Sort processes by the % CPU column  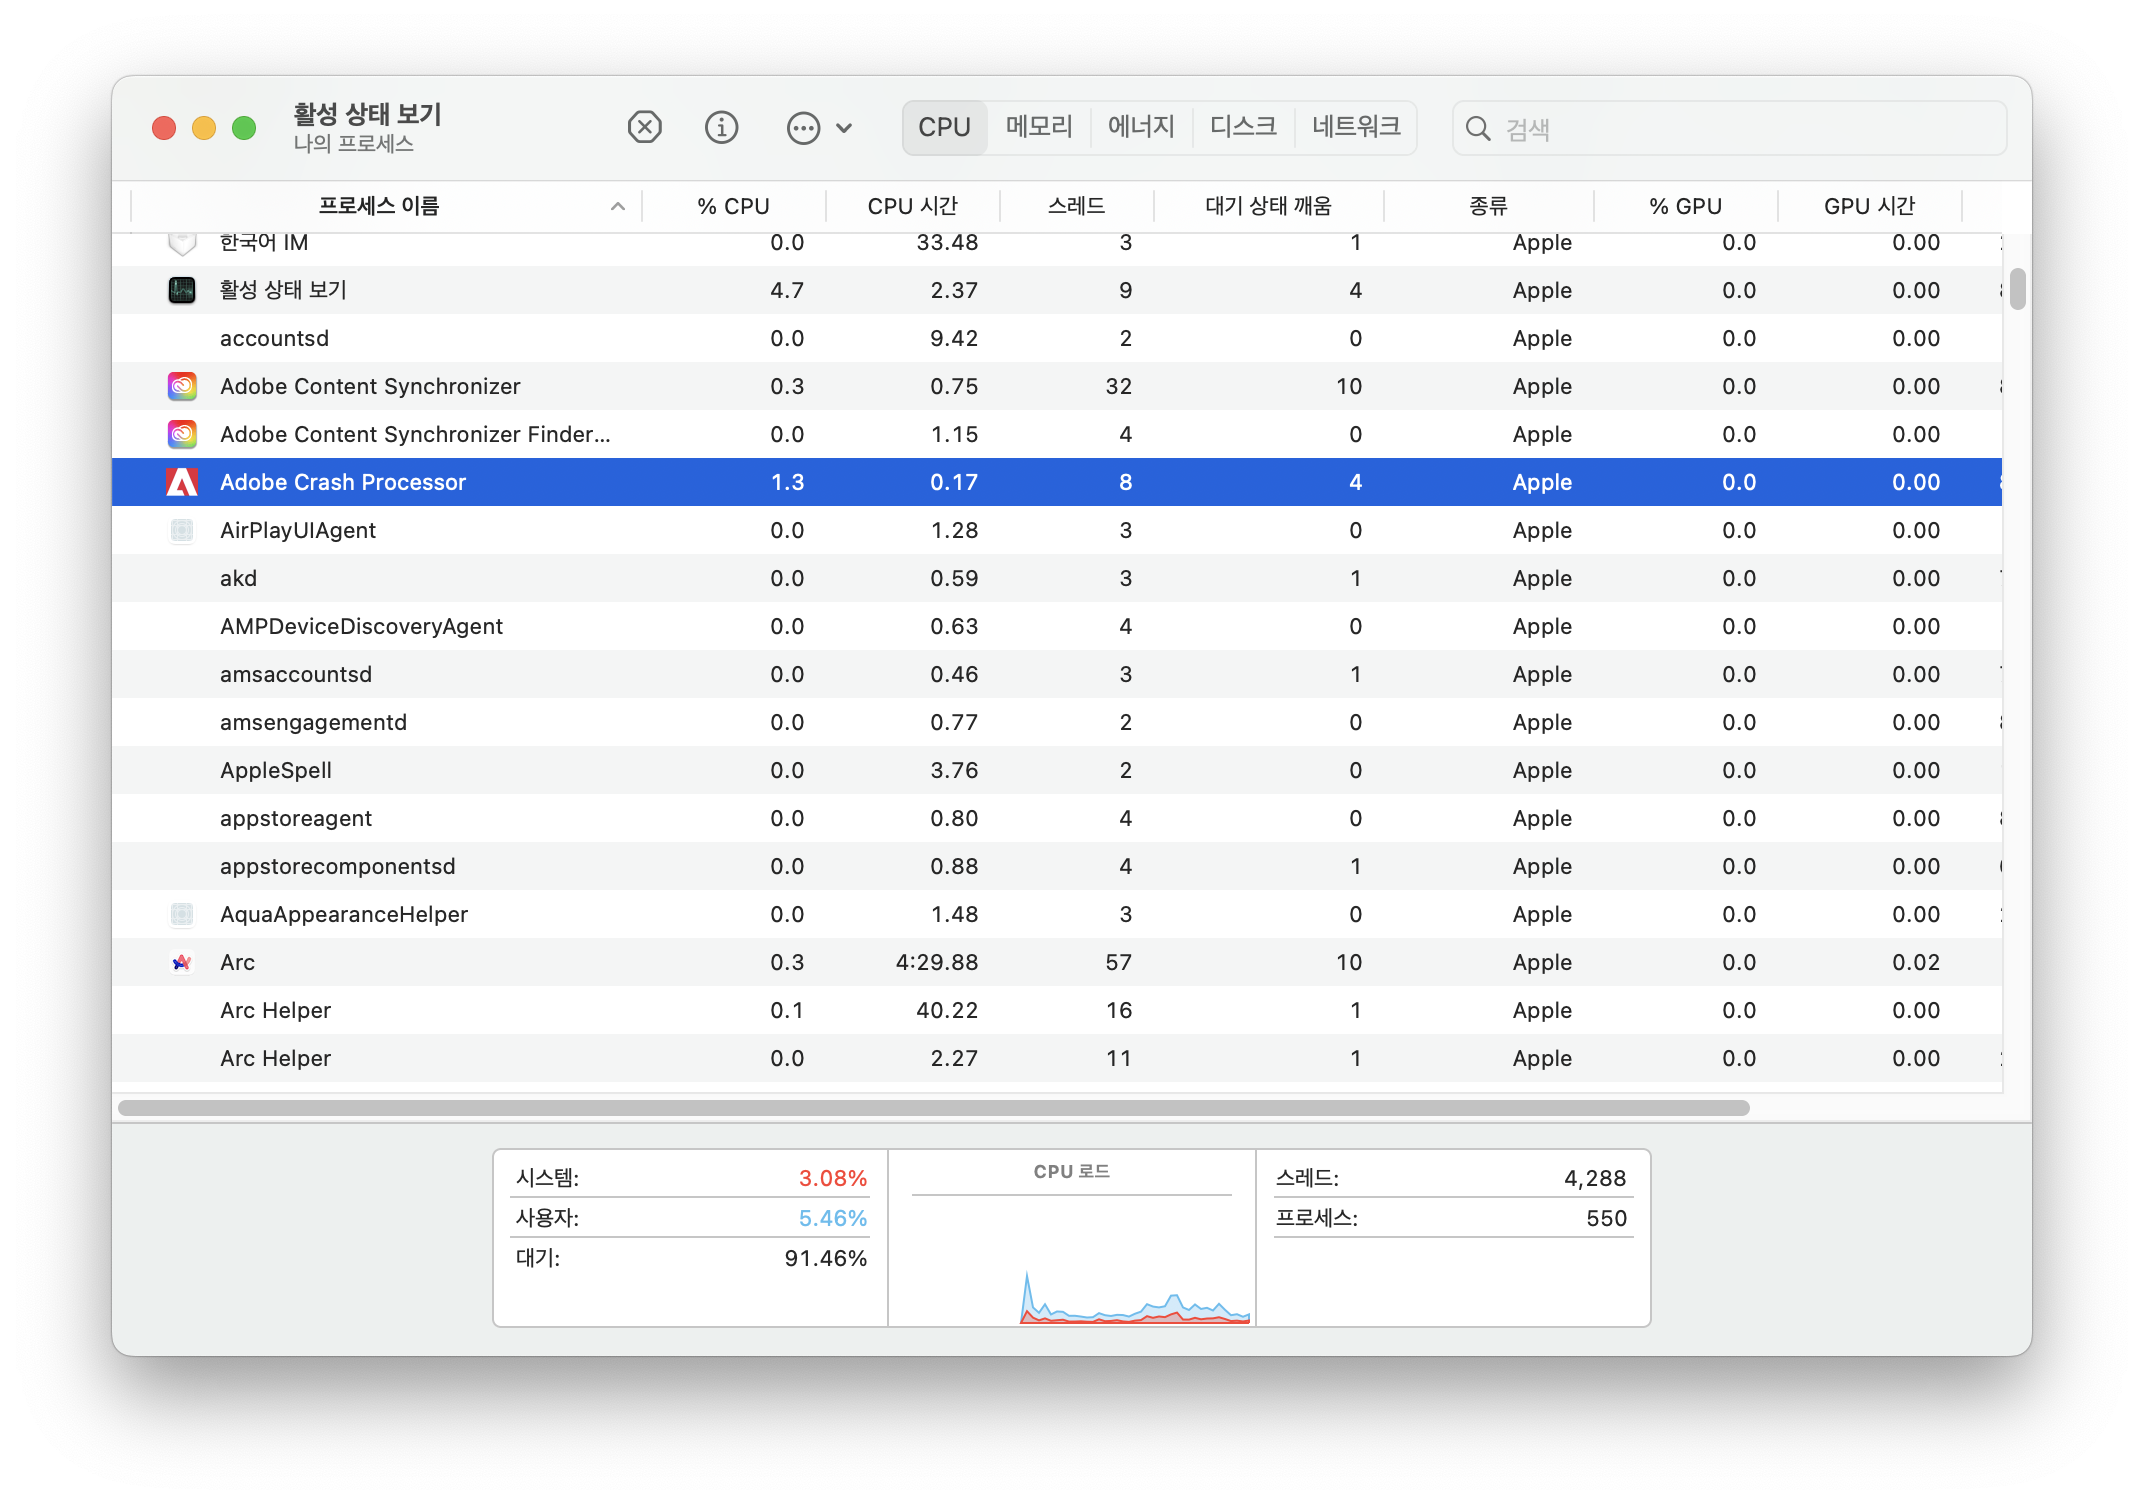(x=734, y=205)
